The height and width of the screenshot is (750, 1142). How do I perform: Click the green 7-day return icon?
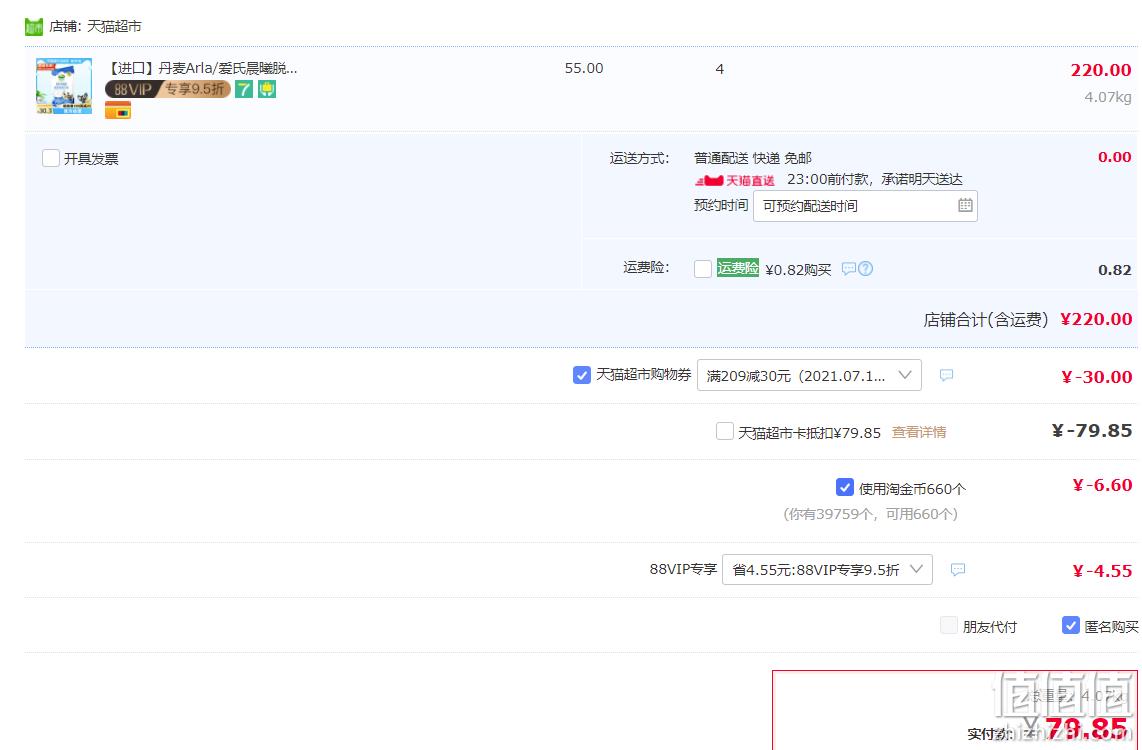[x=244, y=90]
